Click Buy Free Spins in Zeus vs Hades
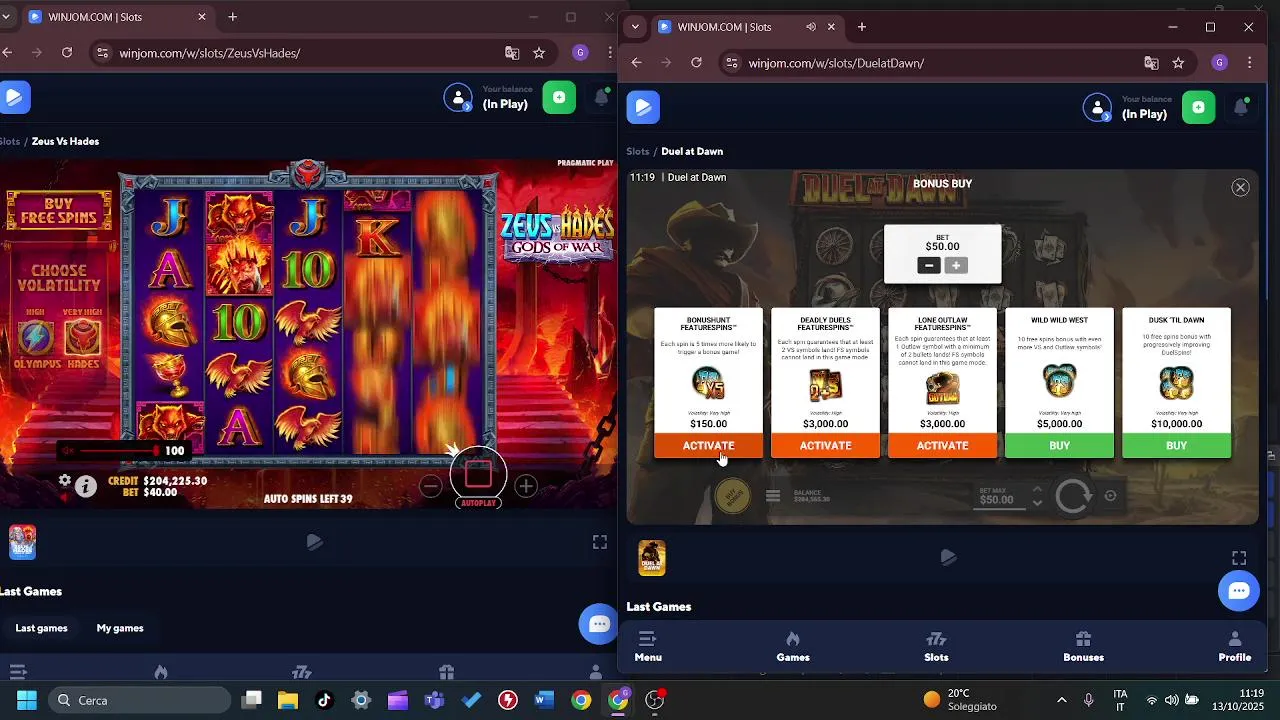The height and width of the screenshot is (720, 1280). (59, 211)
